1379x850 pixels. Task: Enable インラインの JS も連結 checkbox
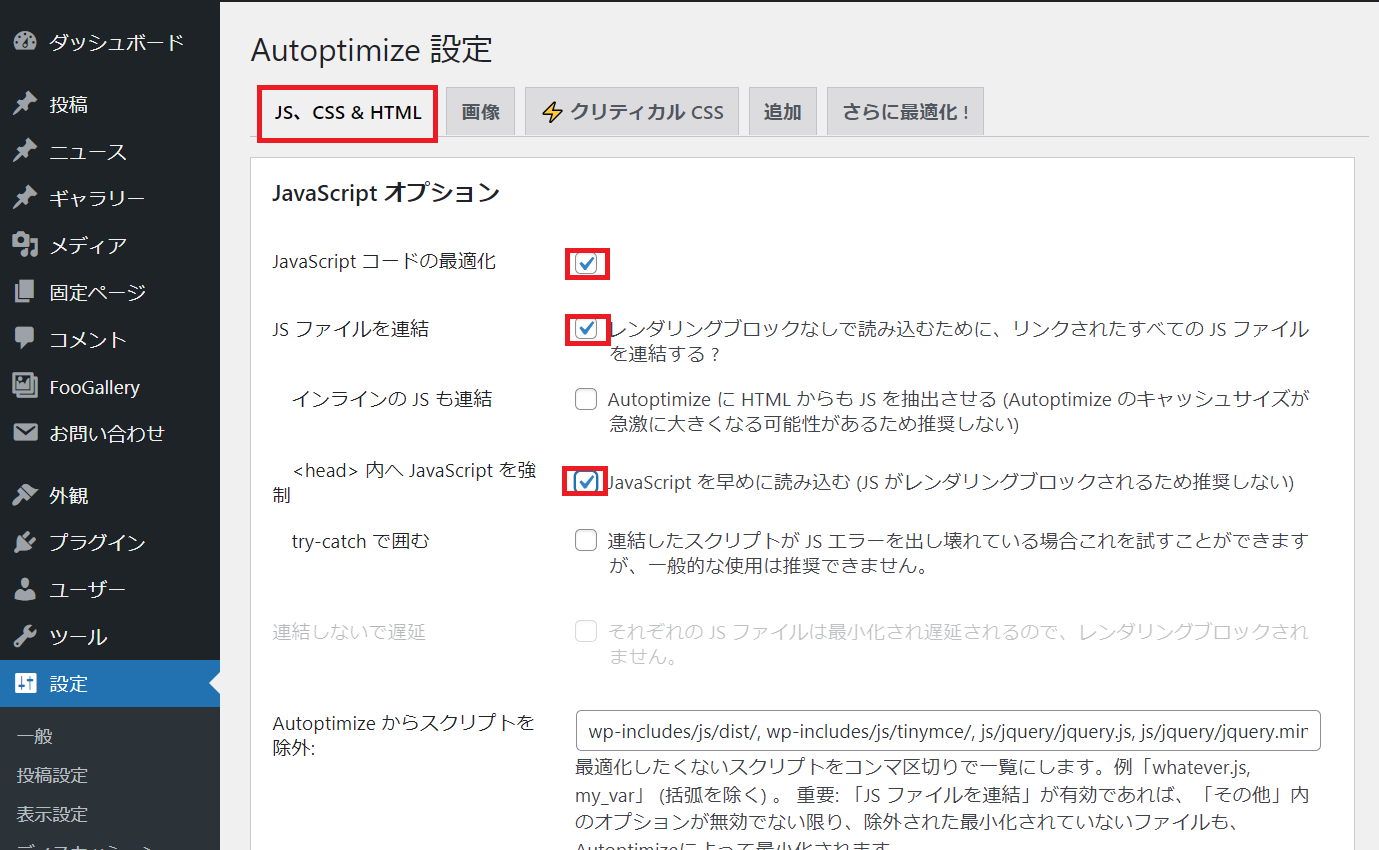(x=586, y=400)
